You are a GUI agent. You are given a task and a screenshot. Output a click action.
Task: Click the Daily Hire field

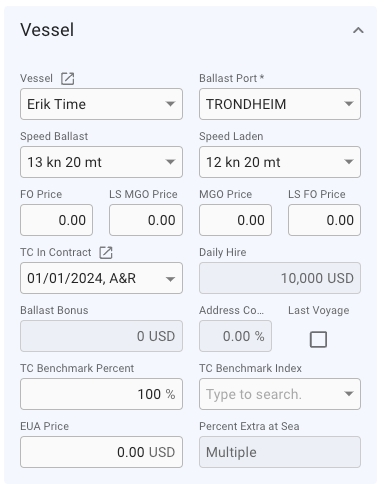280,278
